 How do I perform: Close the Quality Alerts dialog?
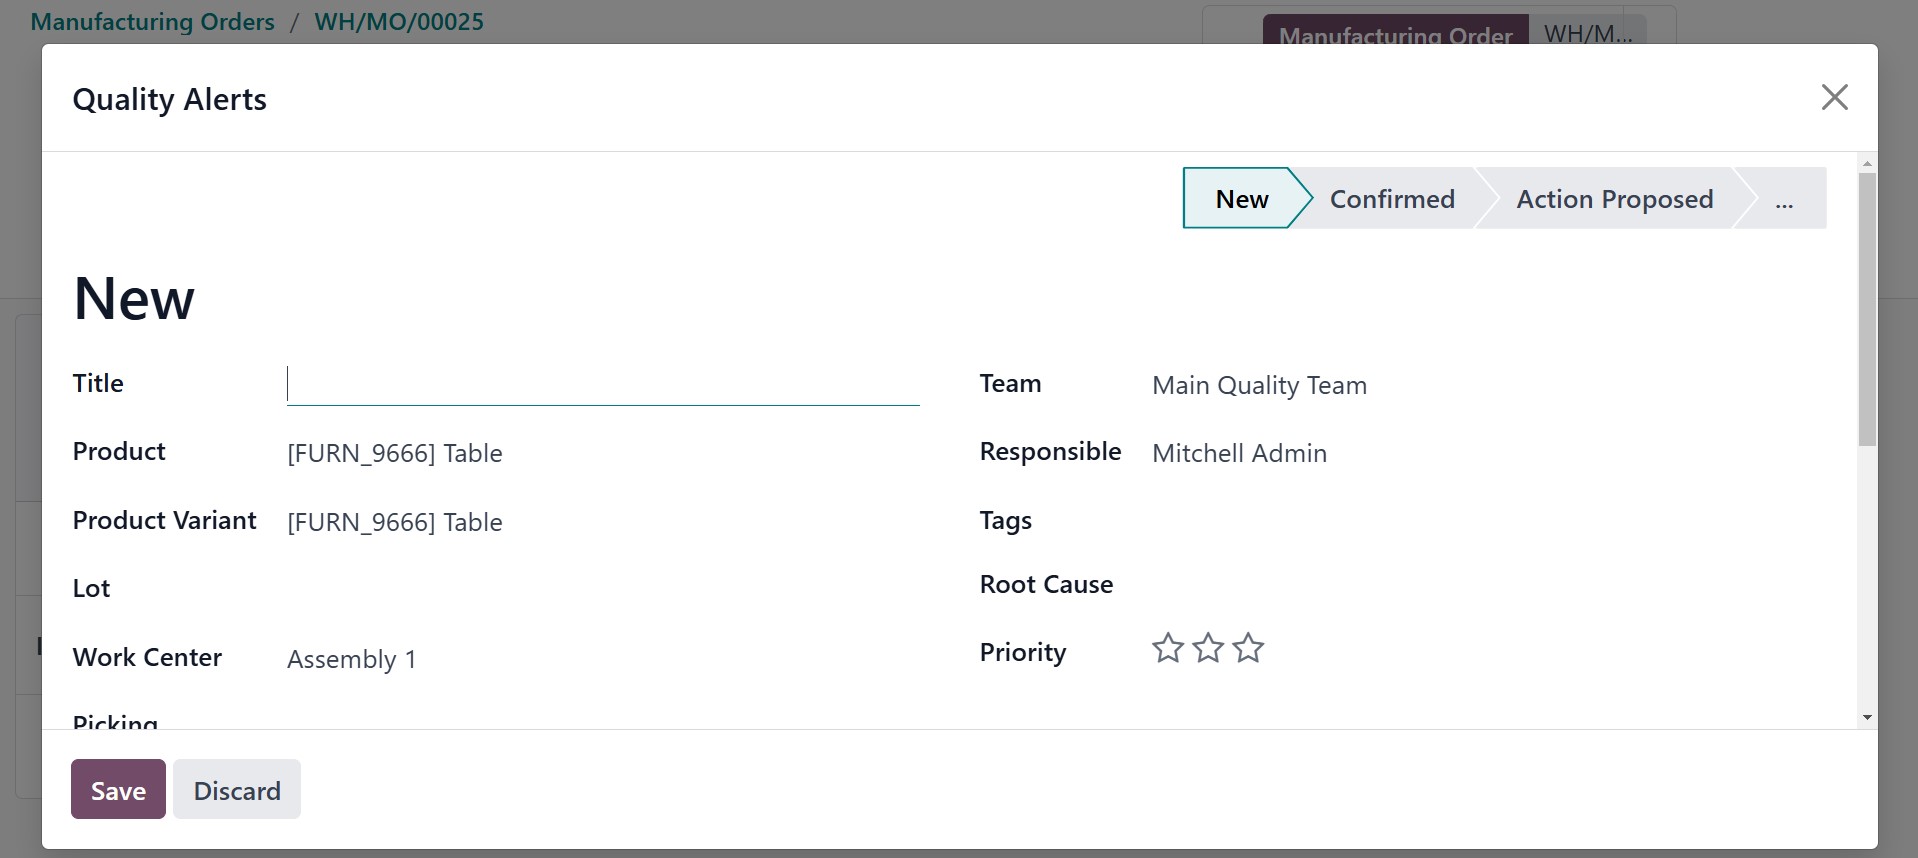[1834, 97]
